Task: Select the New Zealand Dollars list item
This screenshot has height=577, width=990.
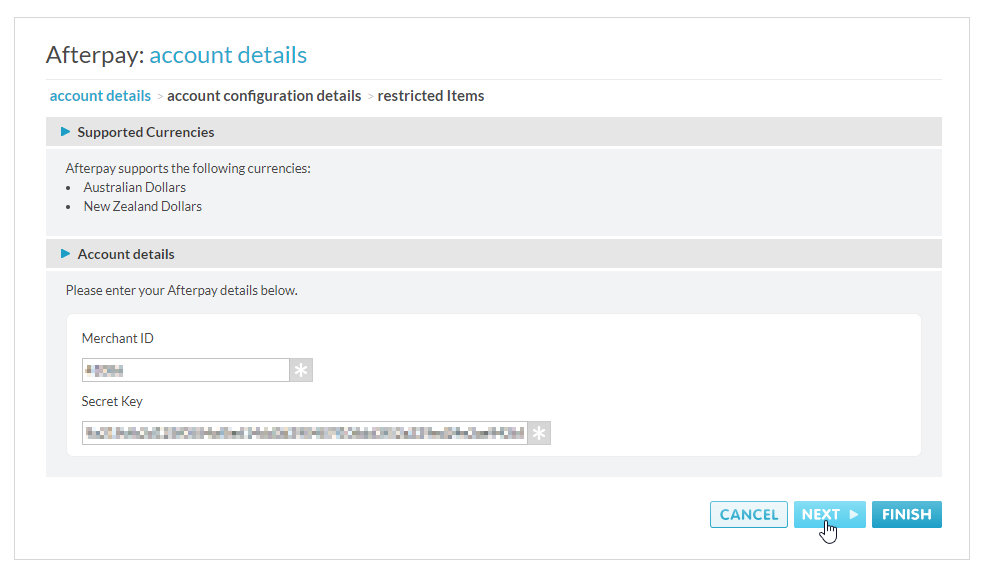Action: tap(143, 207)
